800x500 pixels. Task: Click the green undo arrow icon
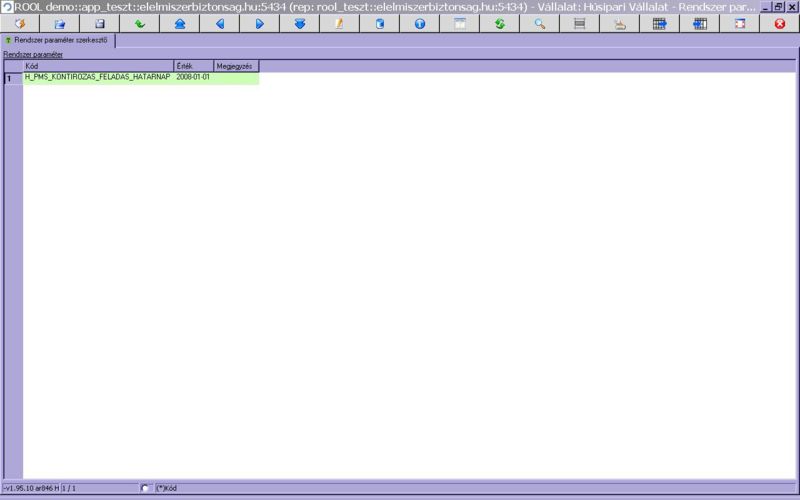140,23
